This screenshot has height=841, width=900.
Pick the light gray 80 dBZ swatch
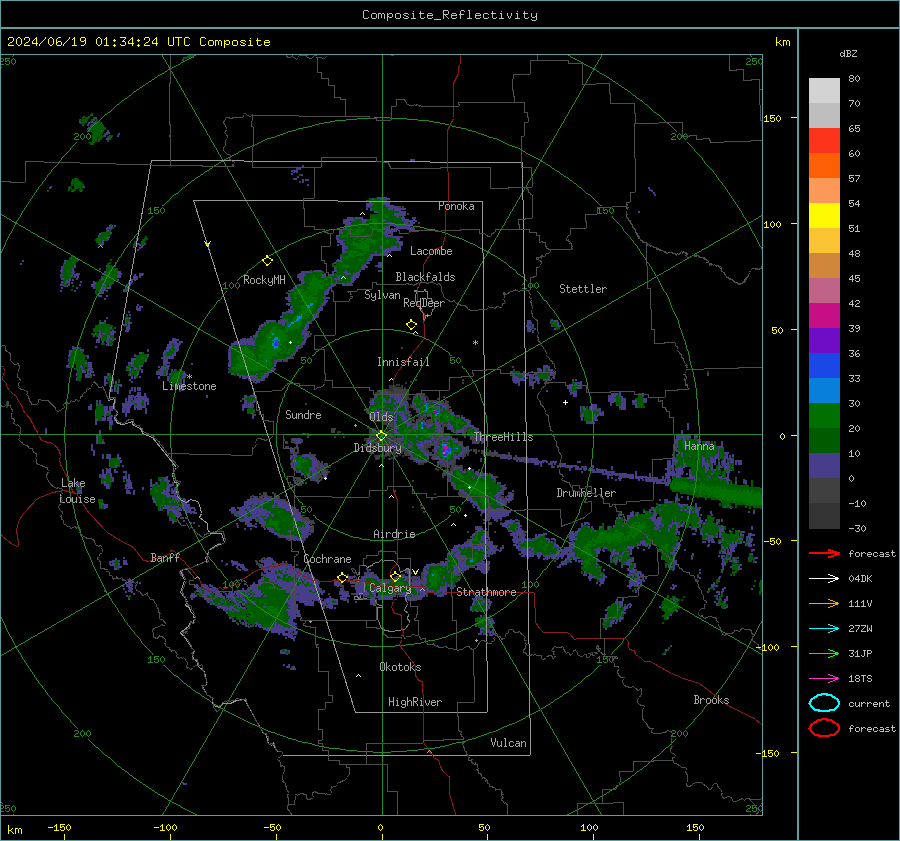coord(824,90)
